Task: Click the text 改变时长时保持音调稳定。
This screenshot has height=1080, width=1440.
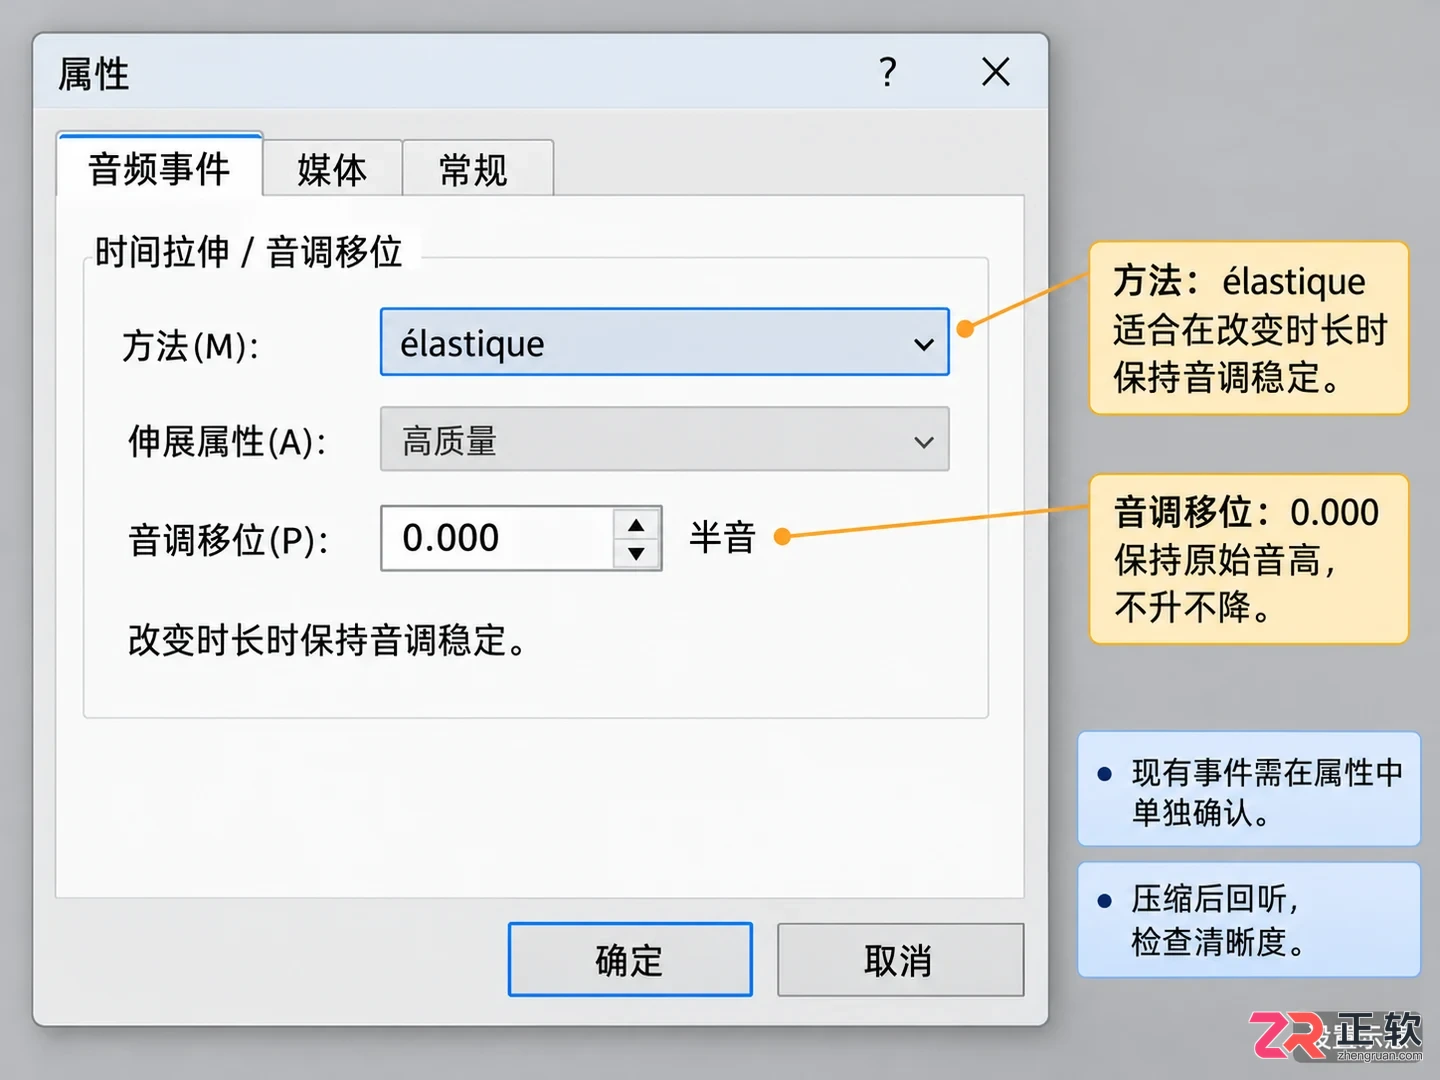Action: pyautogui.click(x=327, y=640)
